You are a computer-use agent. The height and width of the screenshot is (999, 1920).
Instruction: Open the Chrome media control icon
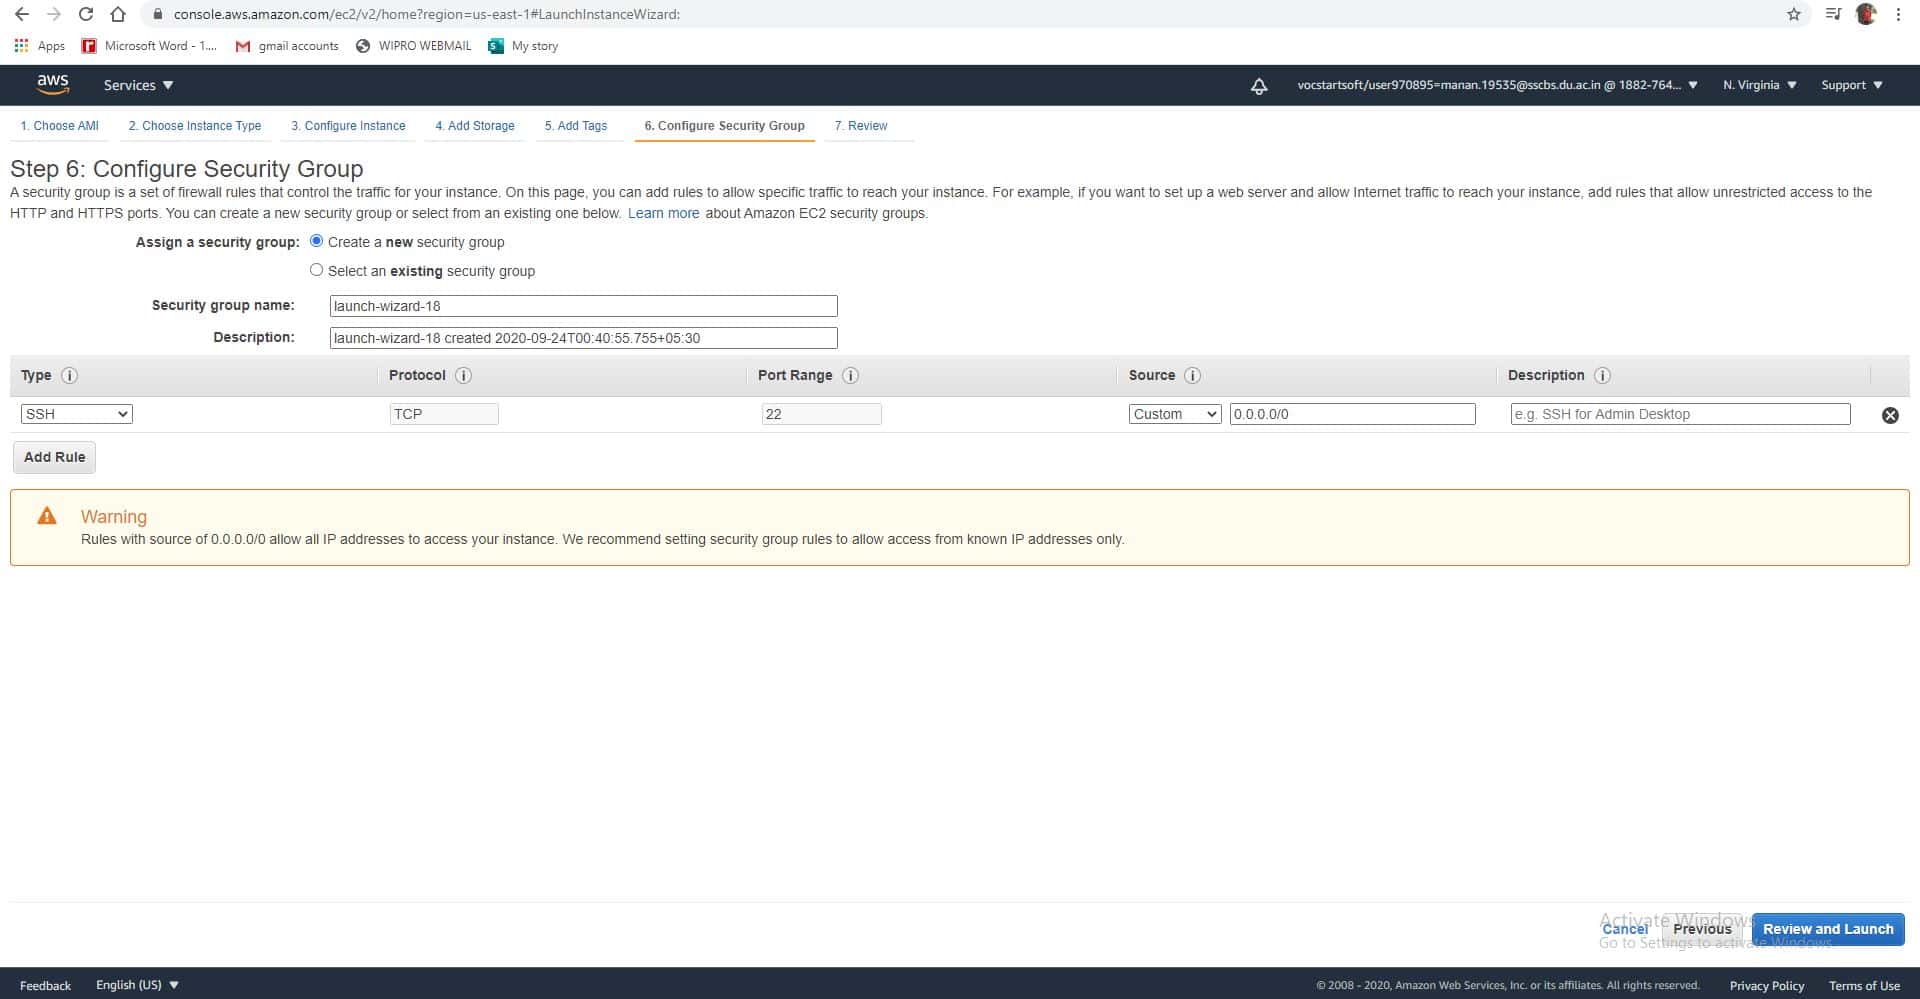[1833, 14]
